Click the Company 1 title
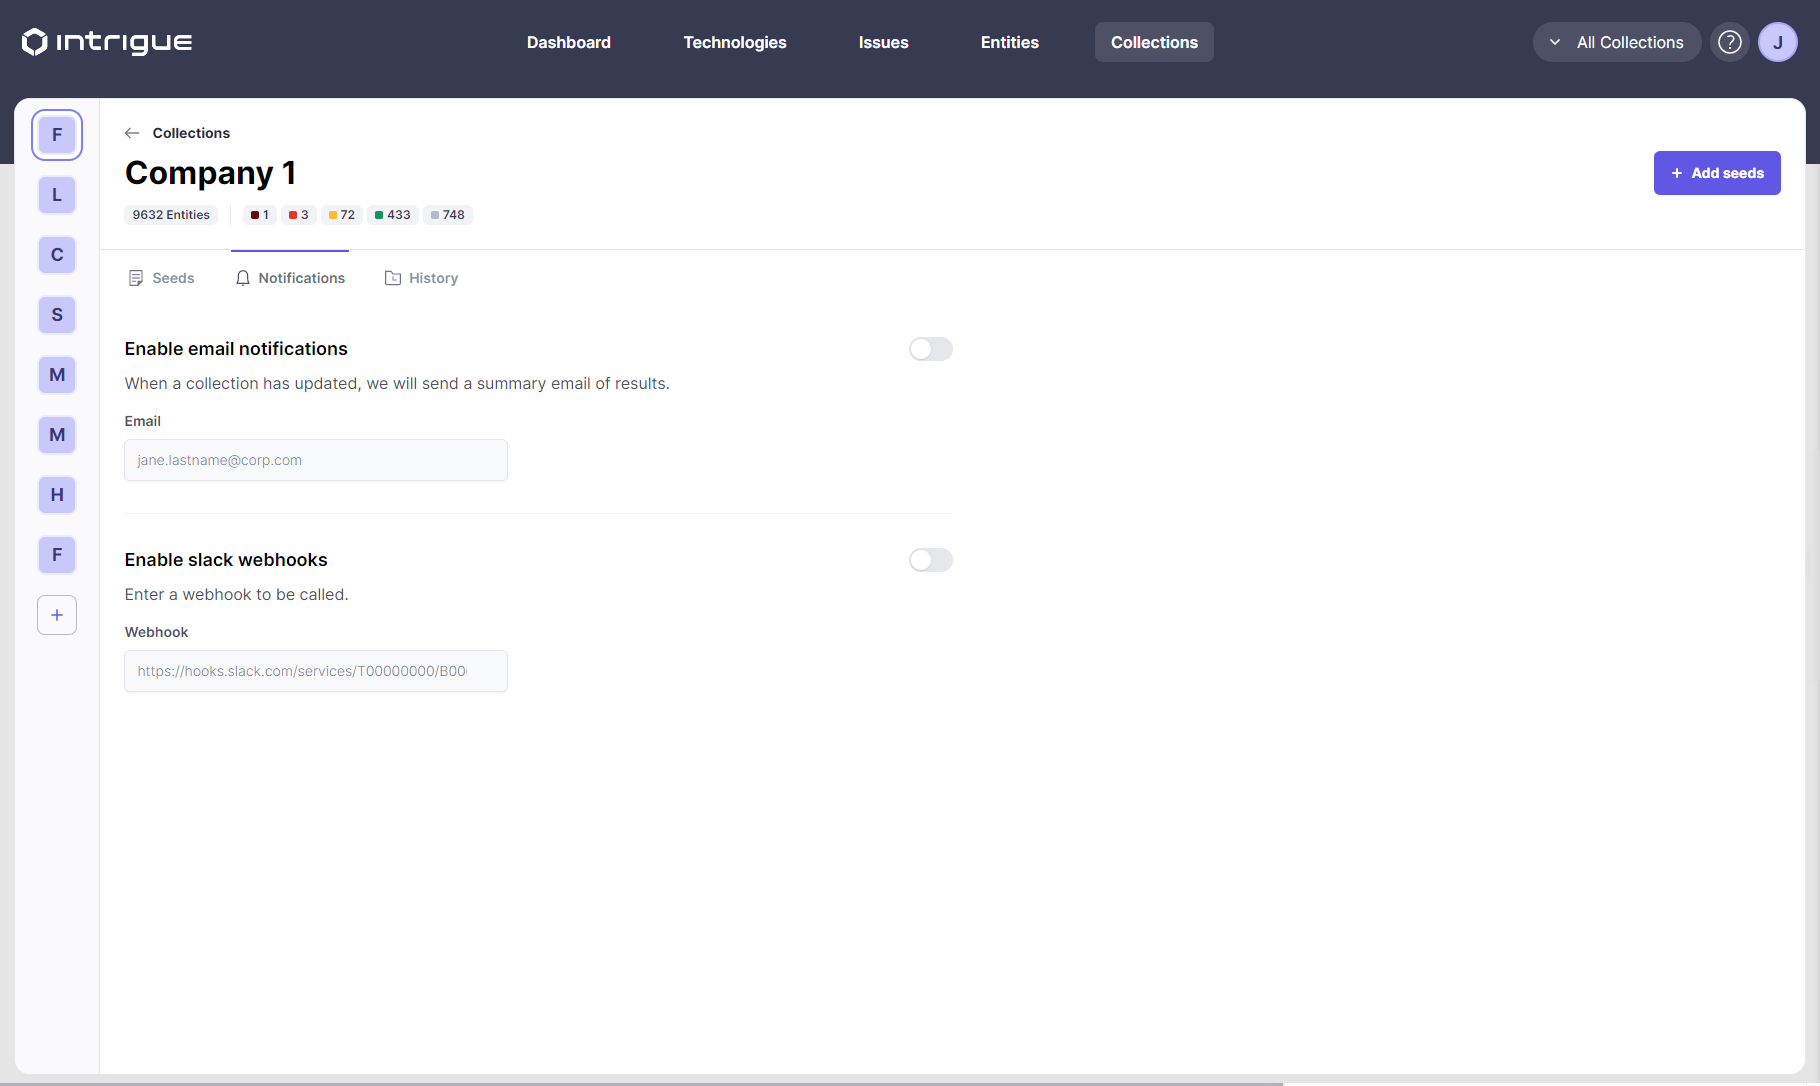Screen dimensions: 1820x1086 point(210,173)
